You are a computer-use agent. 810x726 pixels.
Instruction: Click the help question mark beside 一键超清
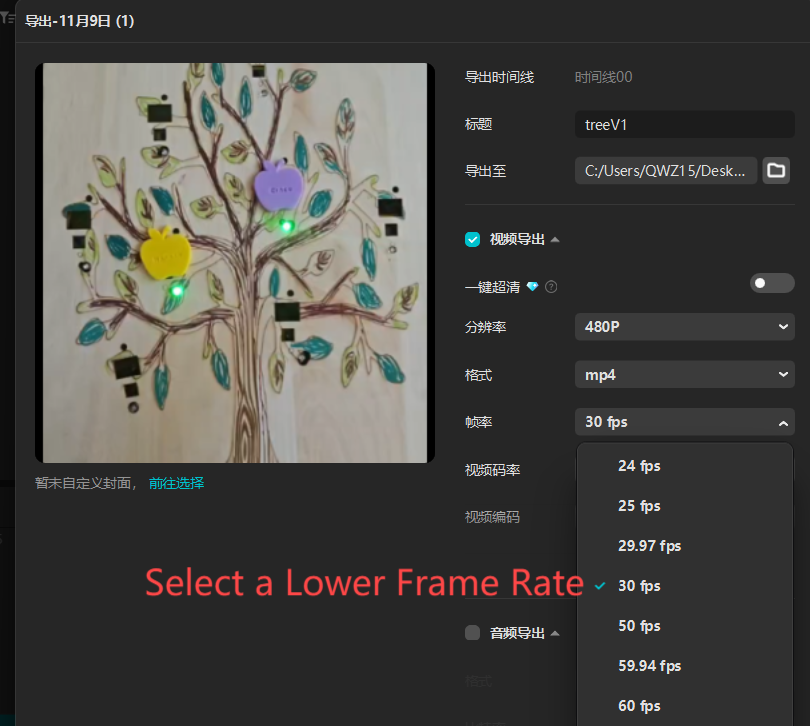tap(551, 287)
